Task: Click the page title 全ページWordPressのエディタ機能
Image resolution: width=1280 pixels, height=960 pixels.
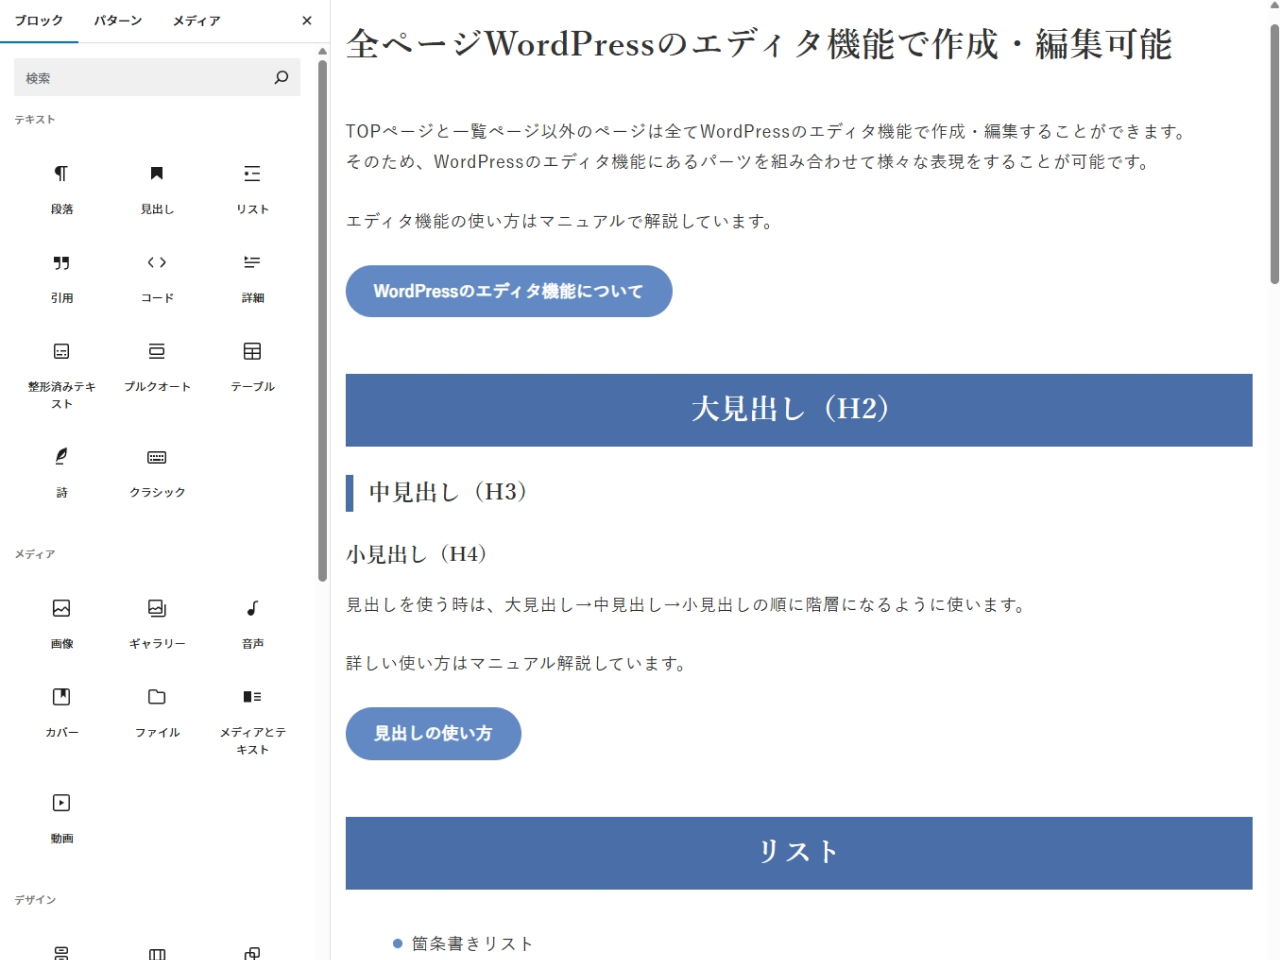Action: pos(759,44)
